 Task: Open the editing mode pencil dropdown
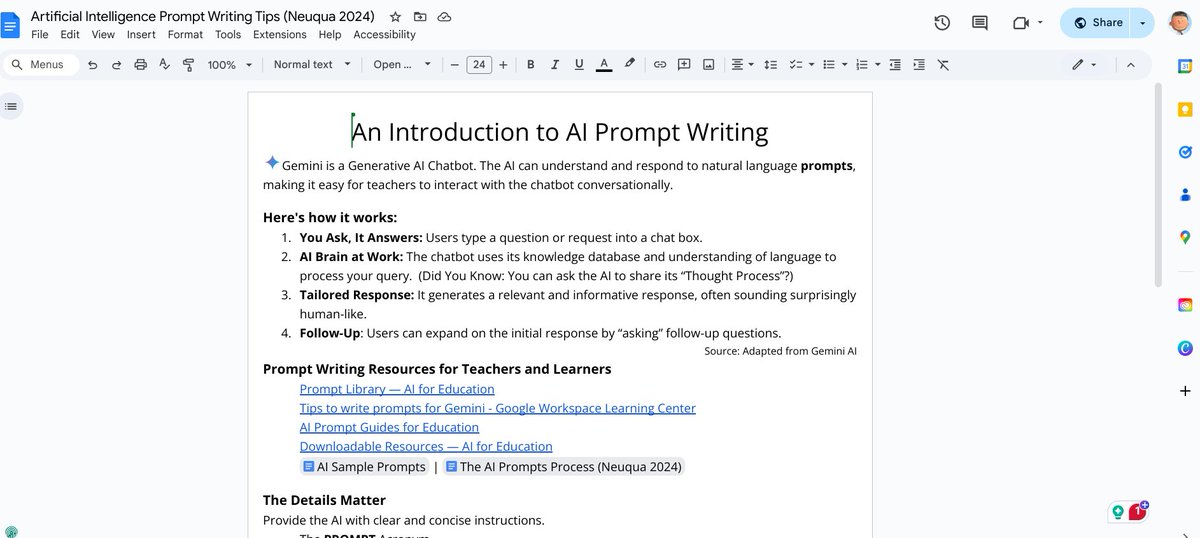click(x=1084, y=64)
